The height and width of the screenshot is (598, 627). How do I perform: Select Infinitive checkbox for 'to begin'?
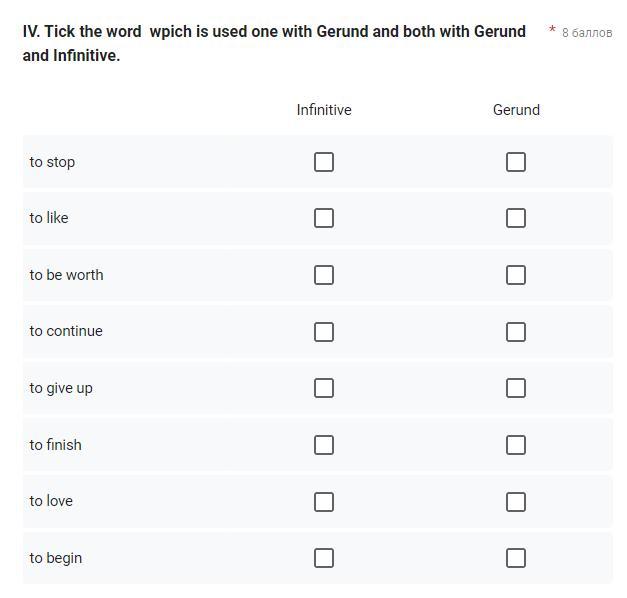click(x=323, y=558)
